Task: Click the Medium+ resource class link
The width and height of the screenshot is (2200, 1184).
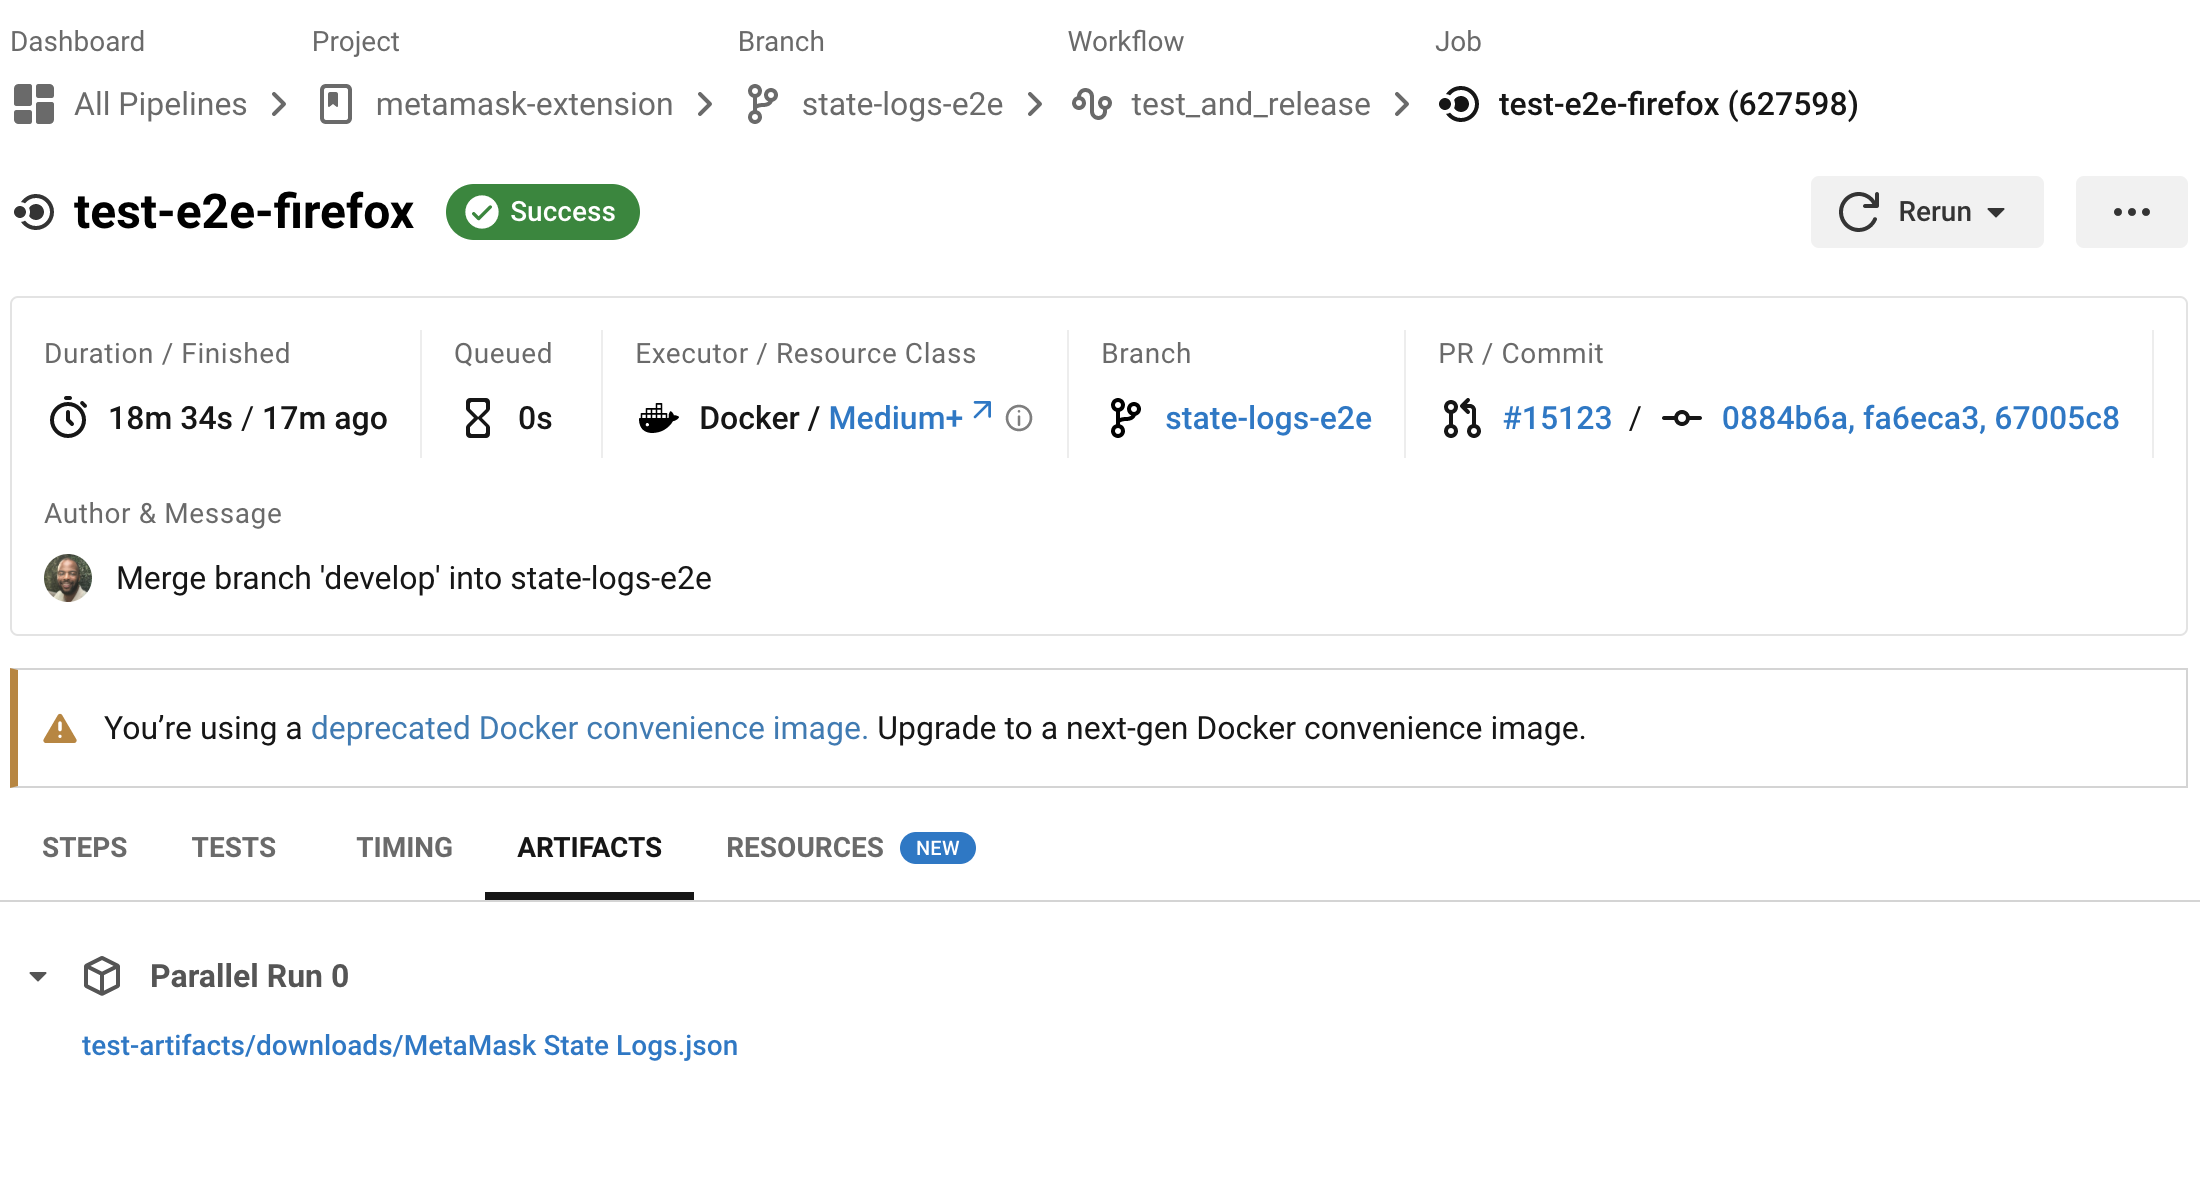Action: [895, 418]
